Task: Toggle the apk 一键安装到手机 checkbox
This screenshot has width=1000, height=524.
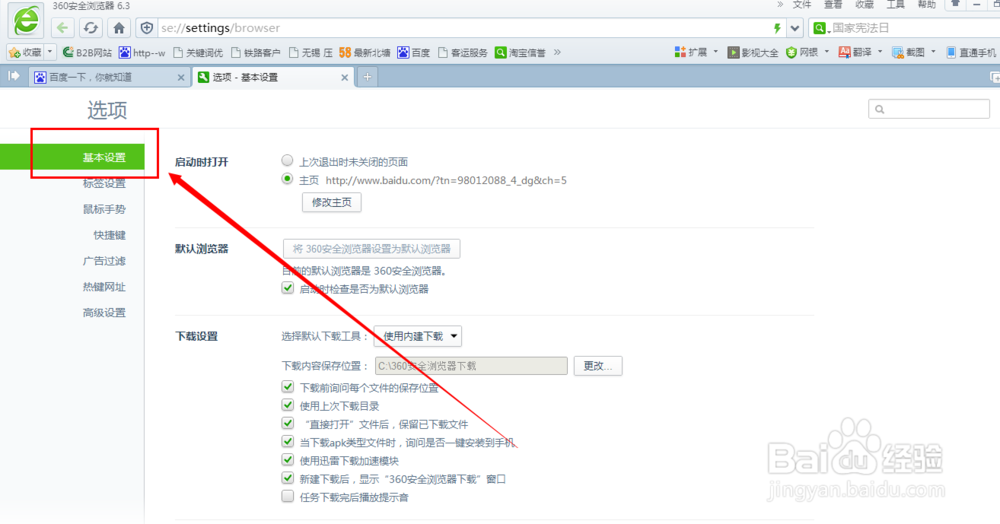Action: pos(288,442)
